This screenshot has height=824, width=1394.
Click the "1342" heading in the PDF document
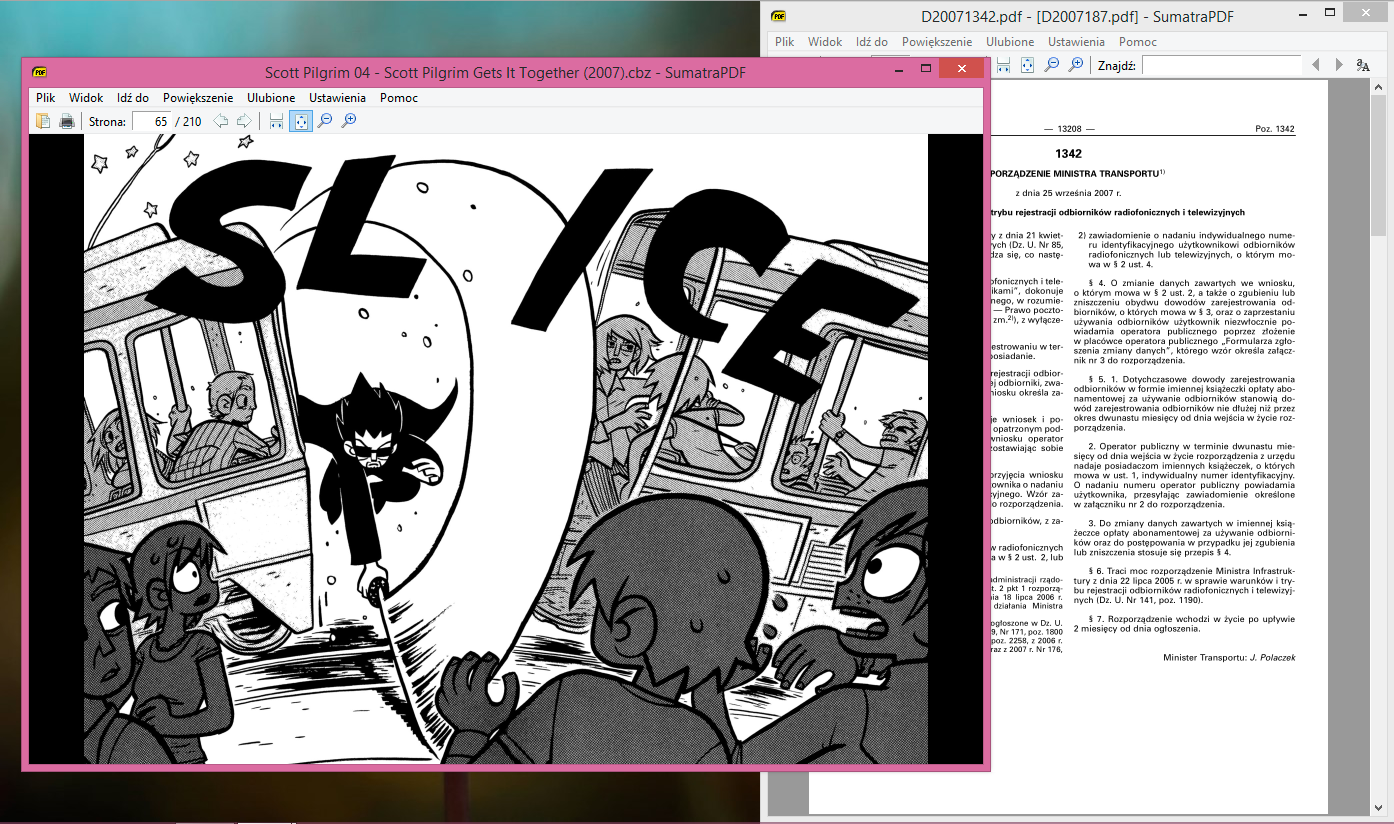[x=1068, y=154]
